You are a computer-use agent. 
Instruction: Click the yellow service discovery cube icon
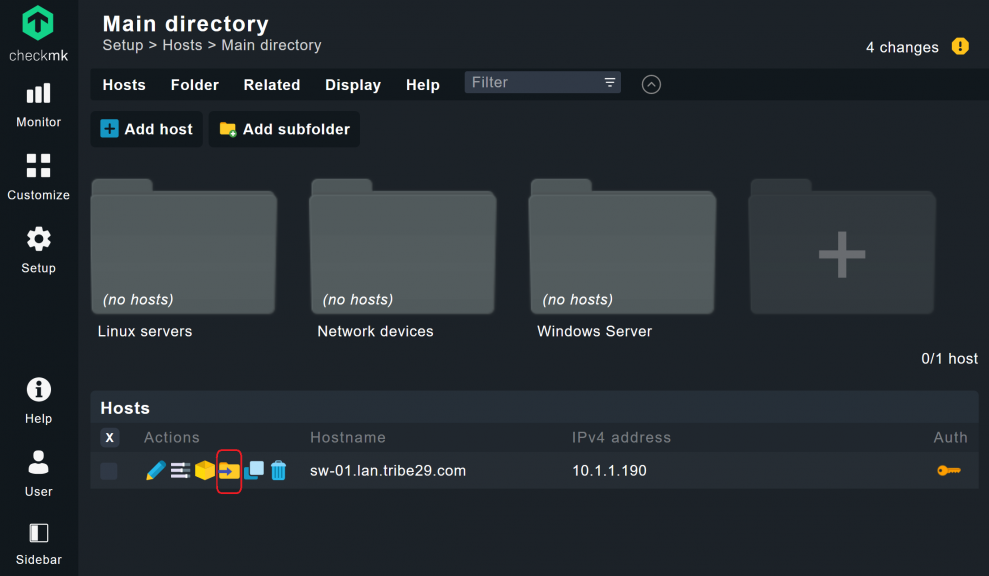pos(205,470)
